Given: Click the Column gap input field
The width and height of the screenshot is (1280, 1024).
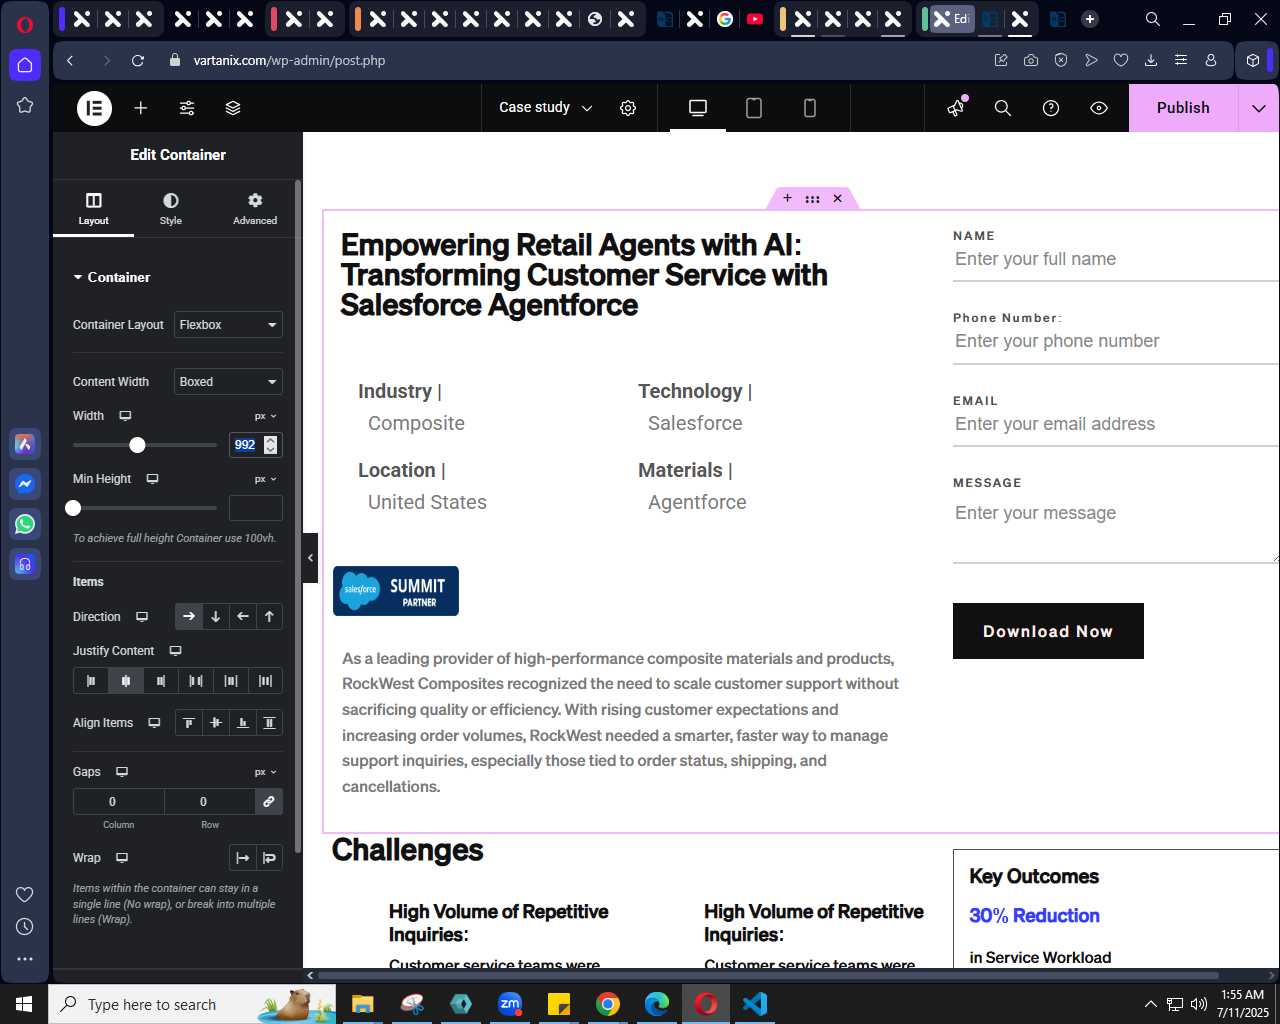Looking at the screenshot, I should [118, 802].
